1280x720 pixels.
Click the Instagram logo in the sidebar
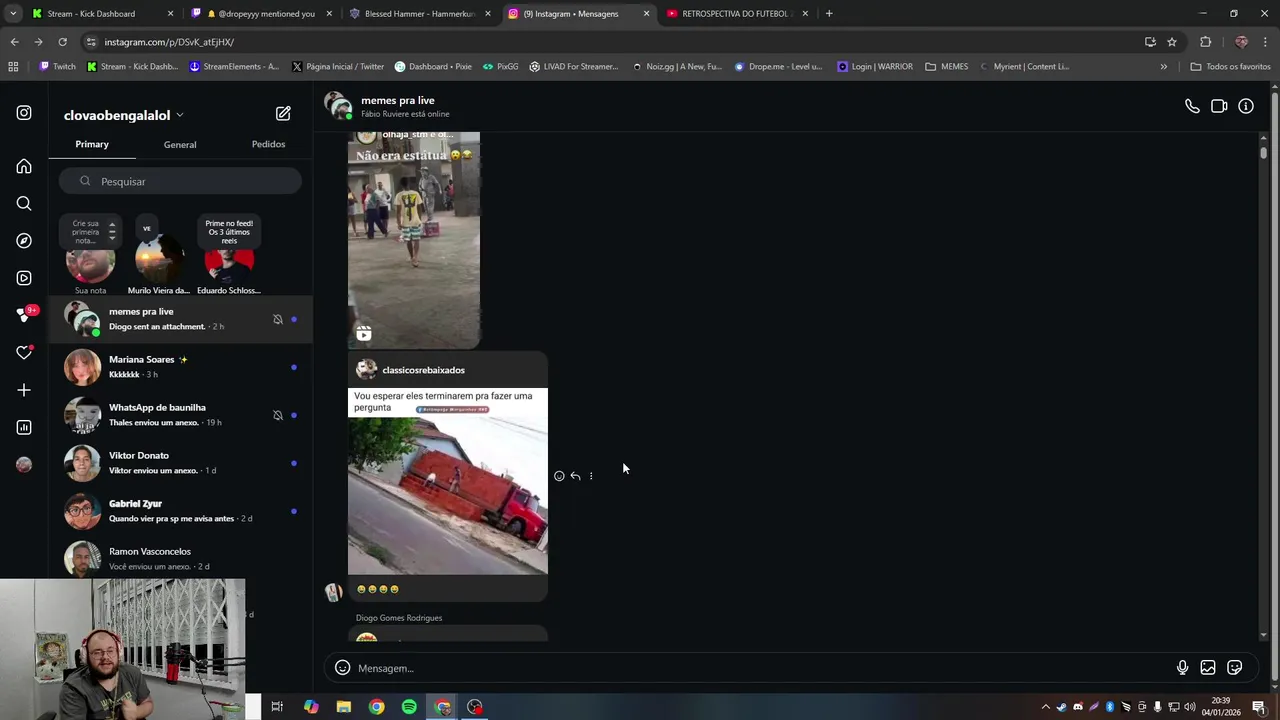(24, 113)
